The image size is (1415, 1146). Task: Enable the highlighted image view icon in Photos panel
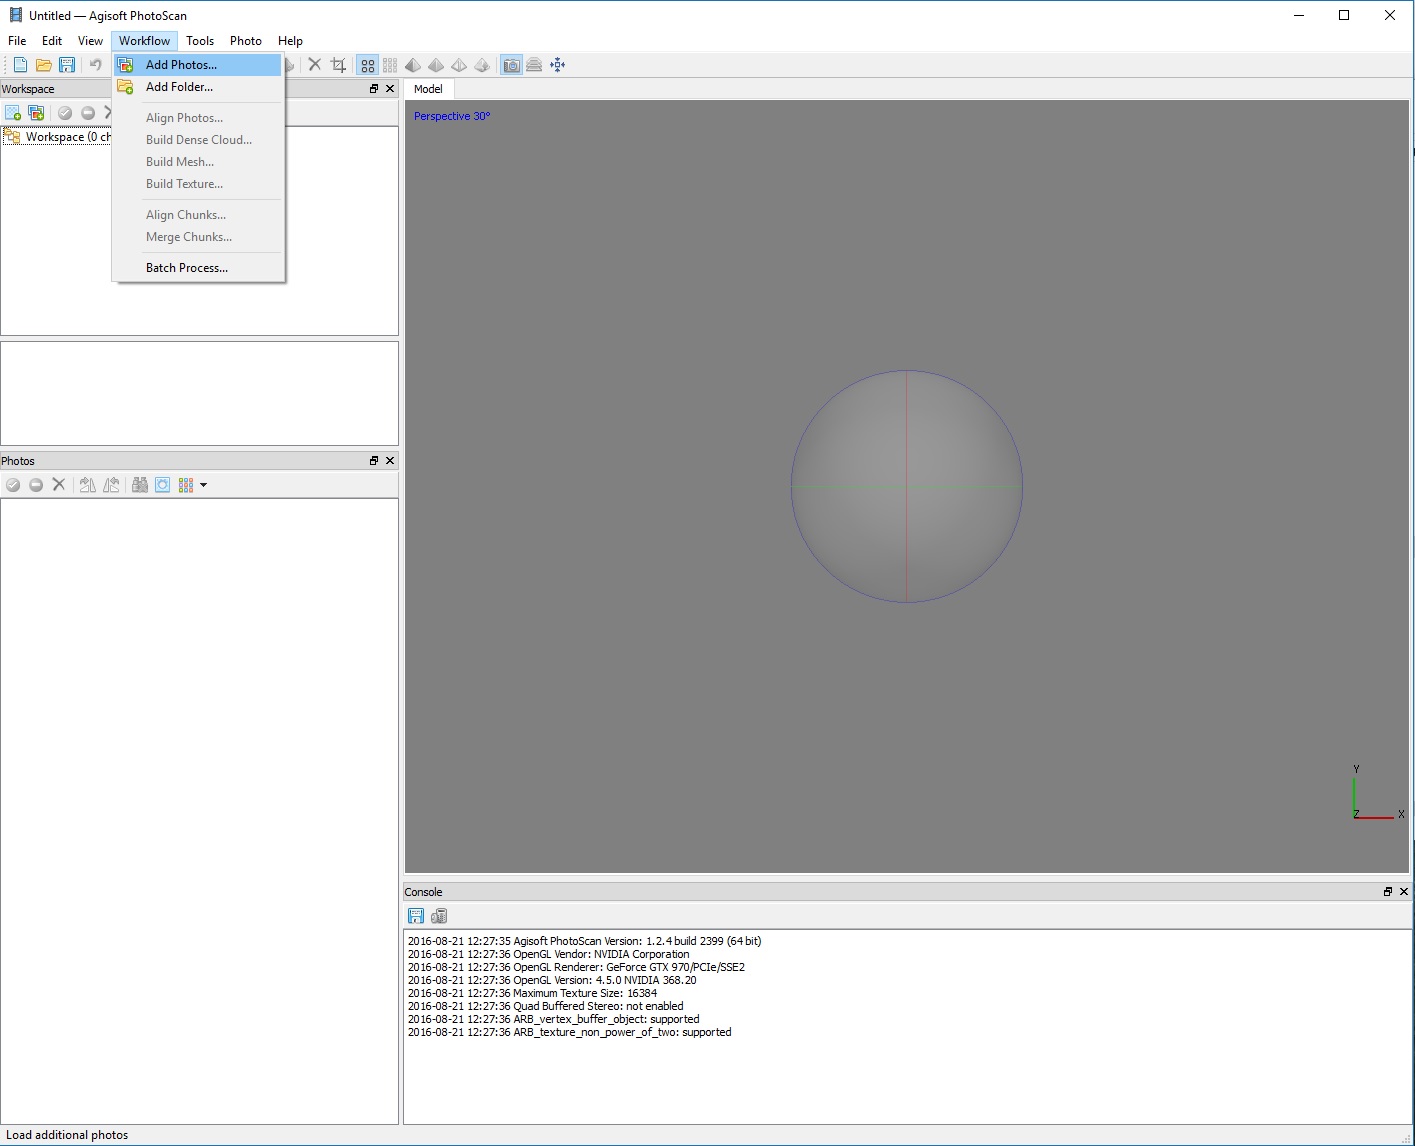(162, 484)
